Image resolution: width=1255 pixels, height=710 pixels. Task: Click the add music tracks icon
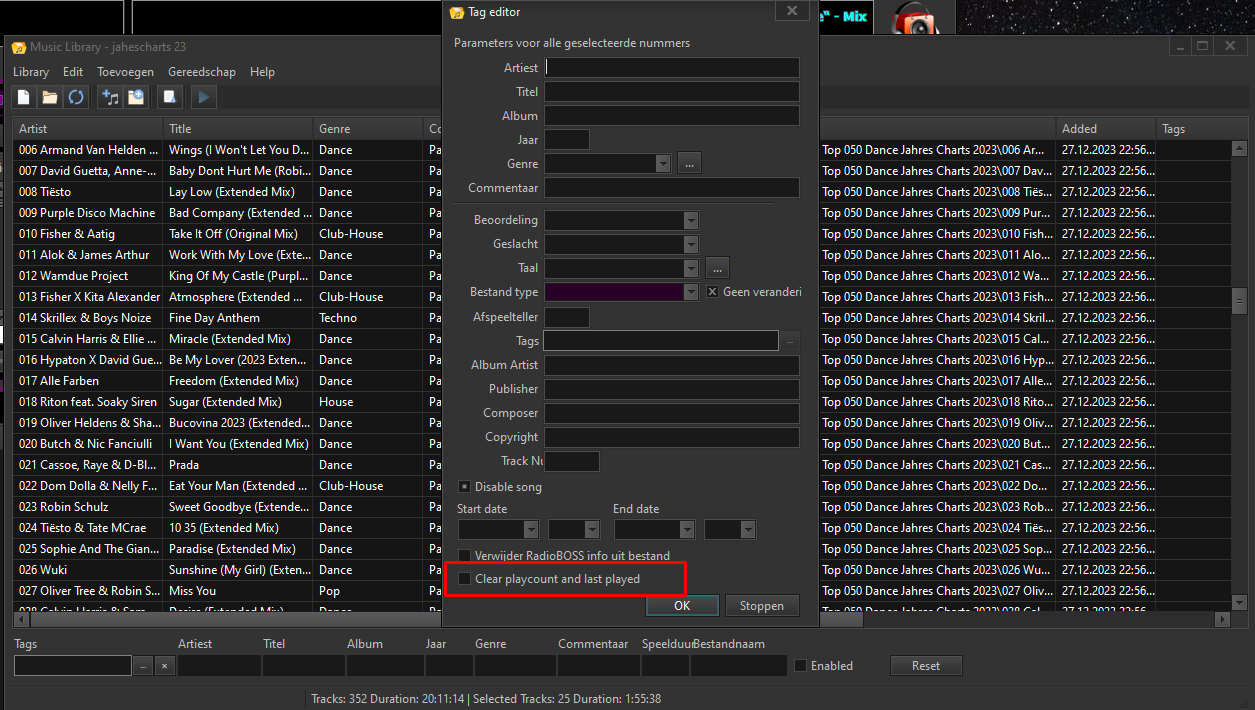tap(110, 97)
